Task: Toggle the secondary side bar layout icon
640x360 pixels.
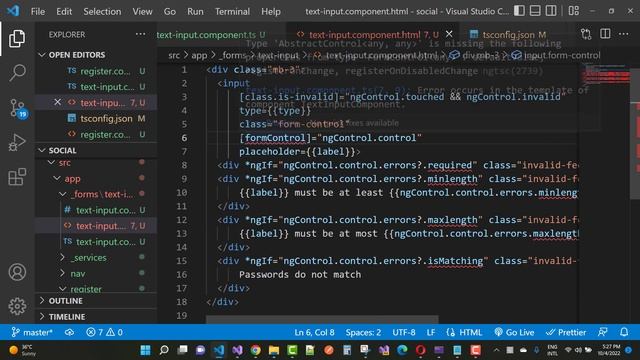Action: click(551, 11)
